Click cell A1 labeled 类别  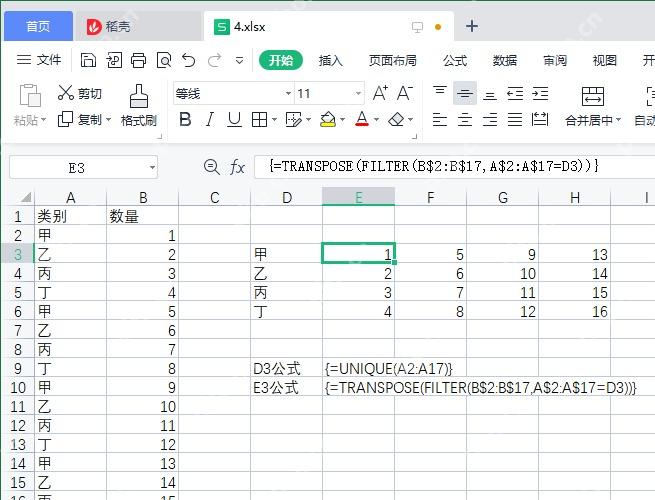[71, 216]
